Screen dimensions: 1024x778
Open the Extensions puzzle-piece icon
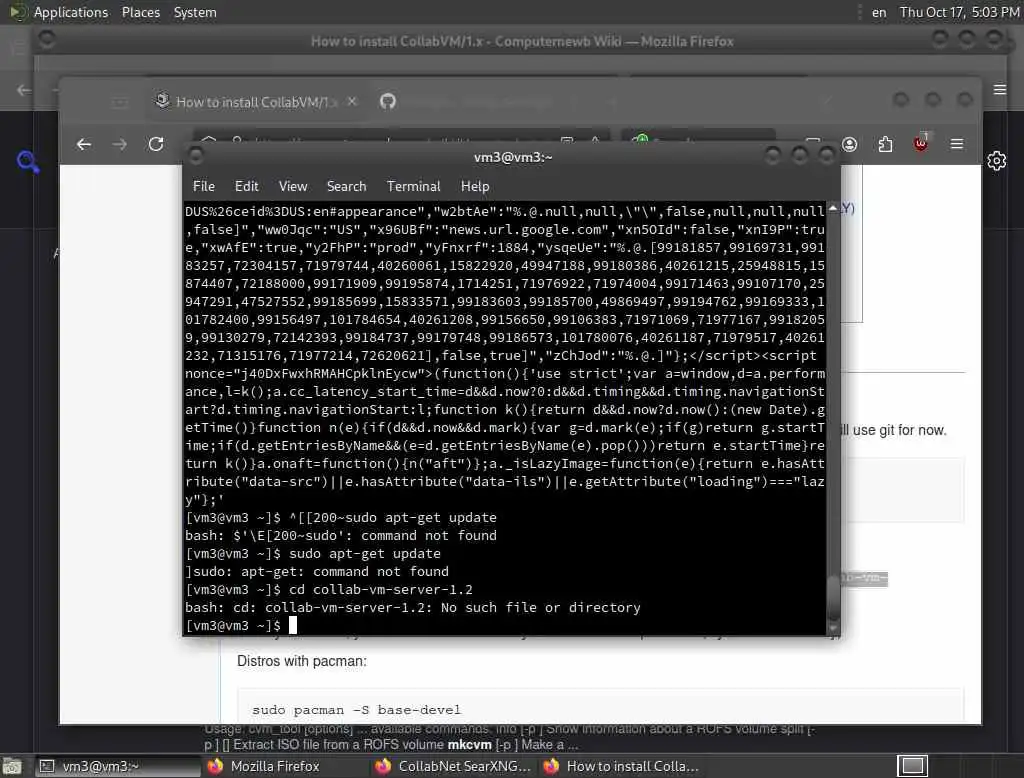point(885,144)
